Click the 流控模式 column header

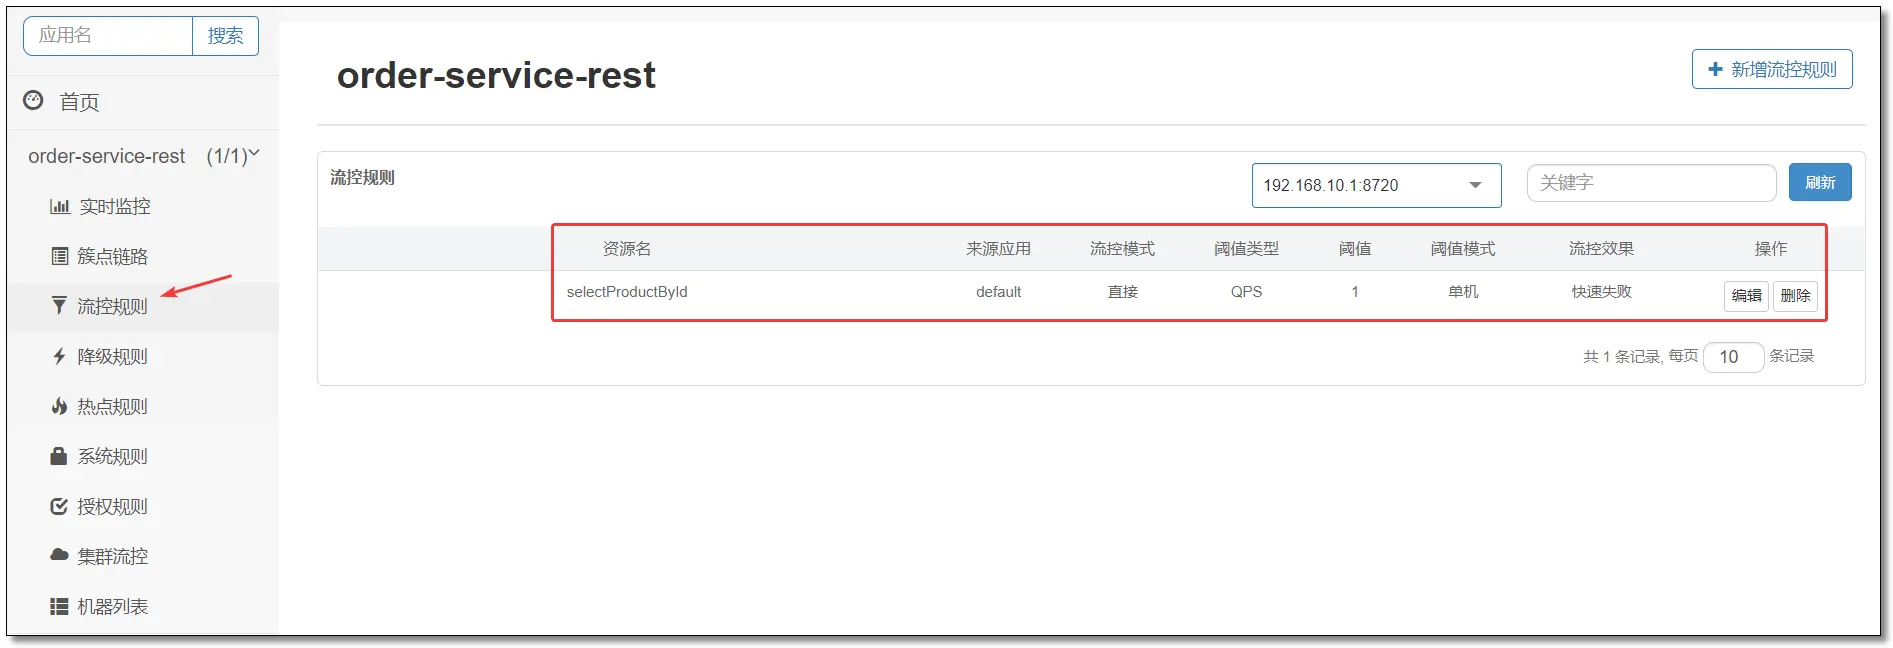(x=1122, y=249)
